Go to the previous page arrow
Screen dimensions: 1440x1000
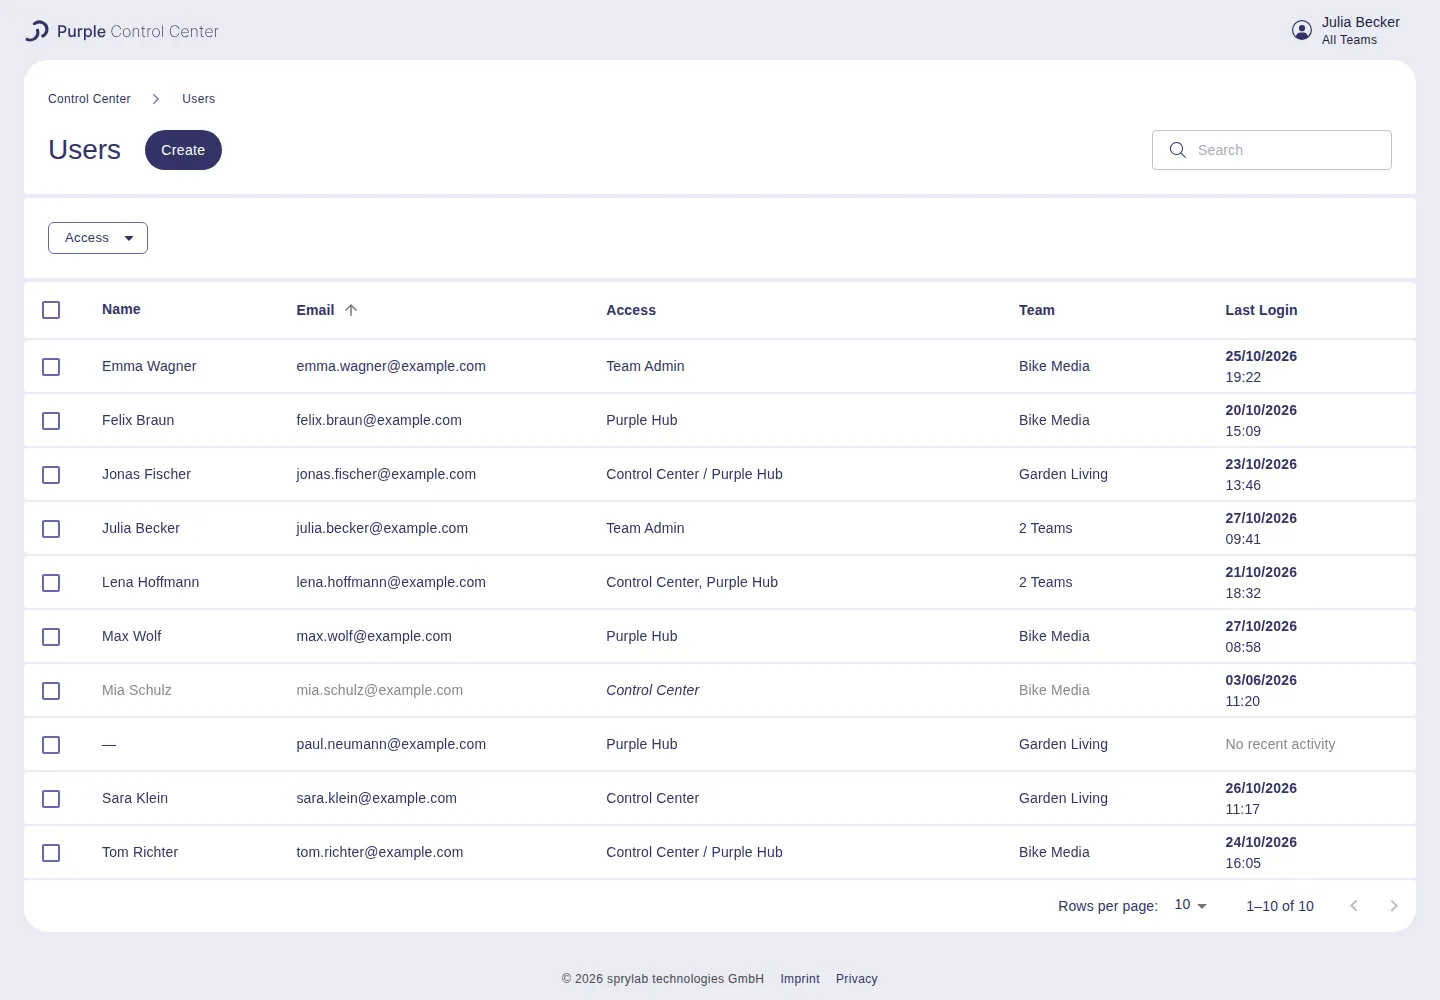1354,906
